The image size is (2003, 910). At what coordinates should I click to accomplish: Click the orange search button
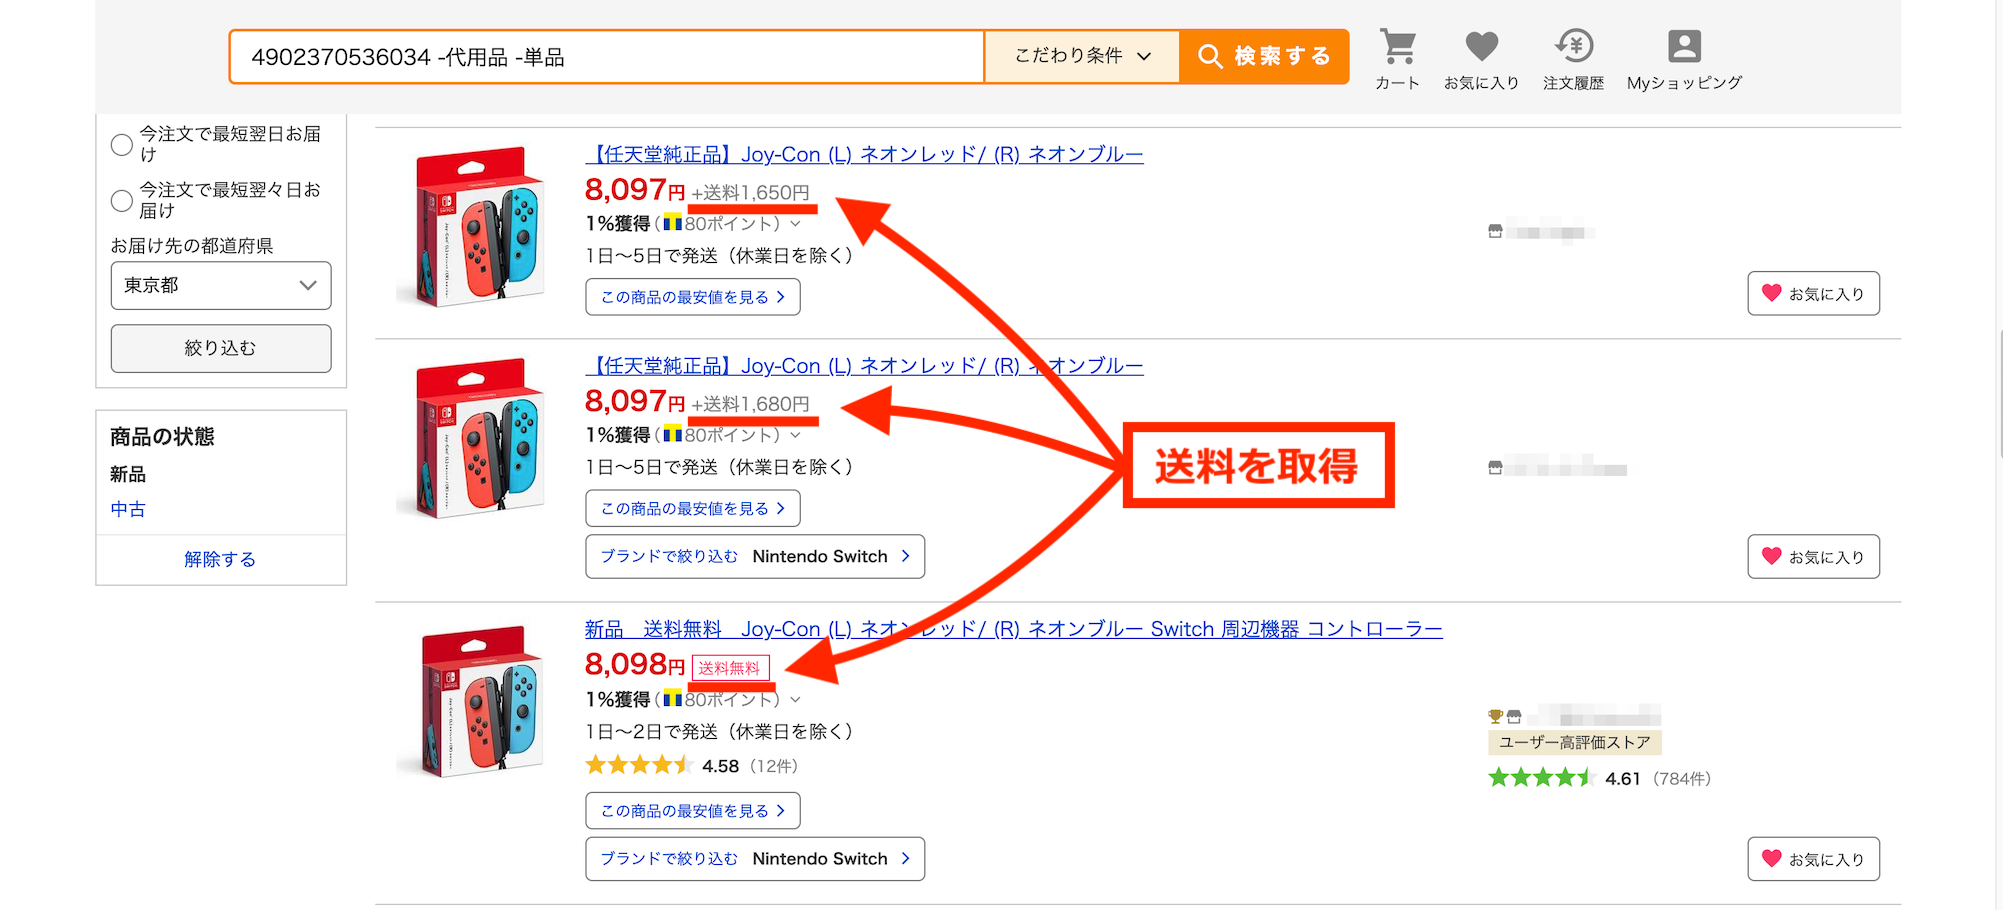point(1264,56)
